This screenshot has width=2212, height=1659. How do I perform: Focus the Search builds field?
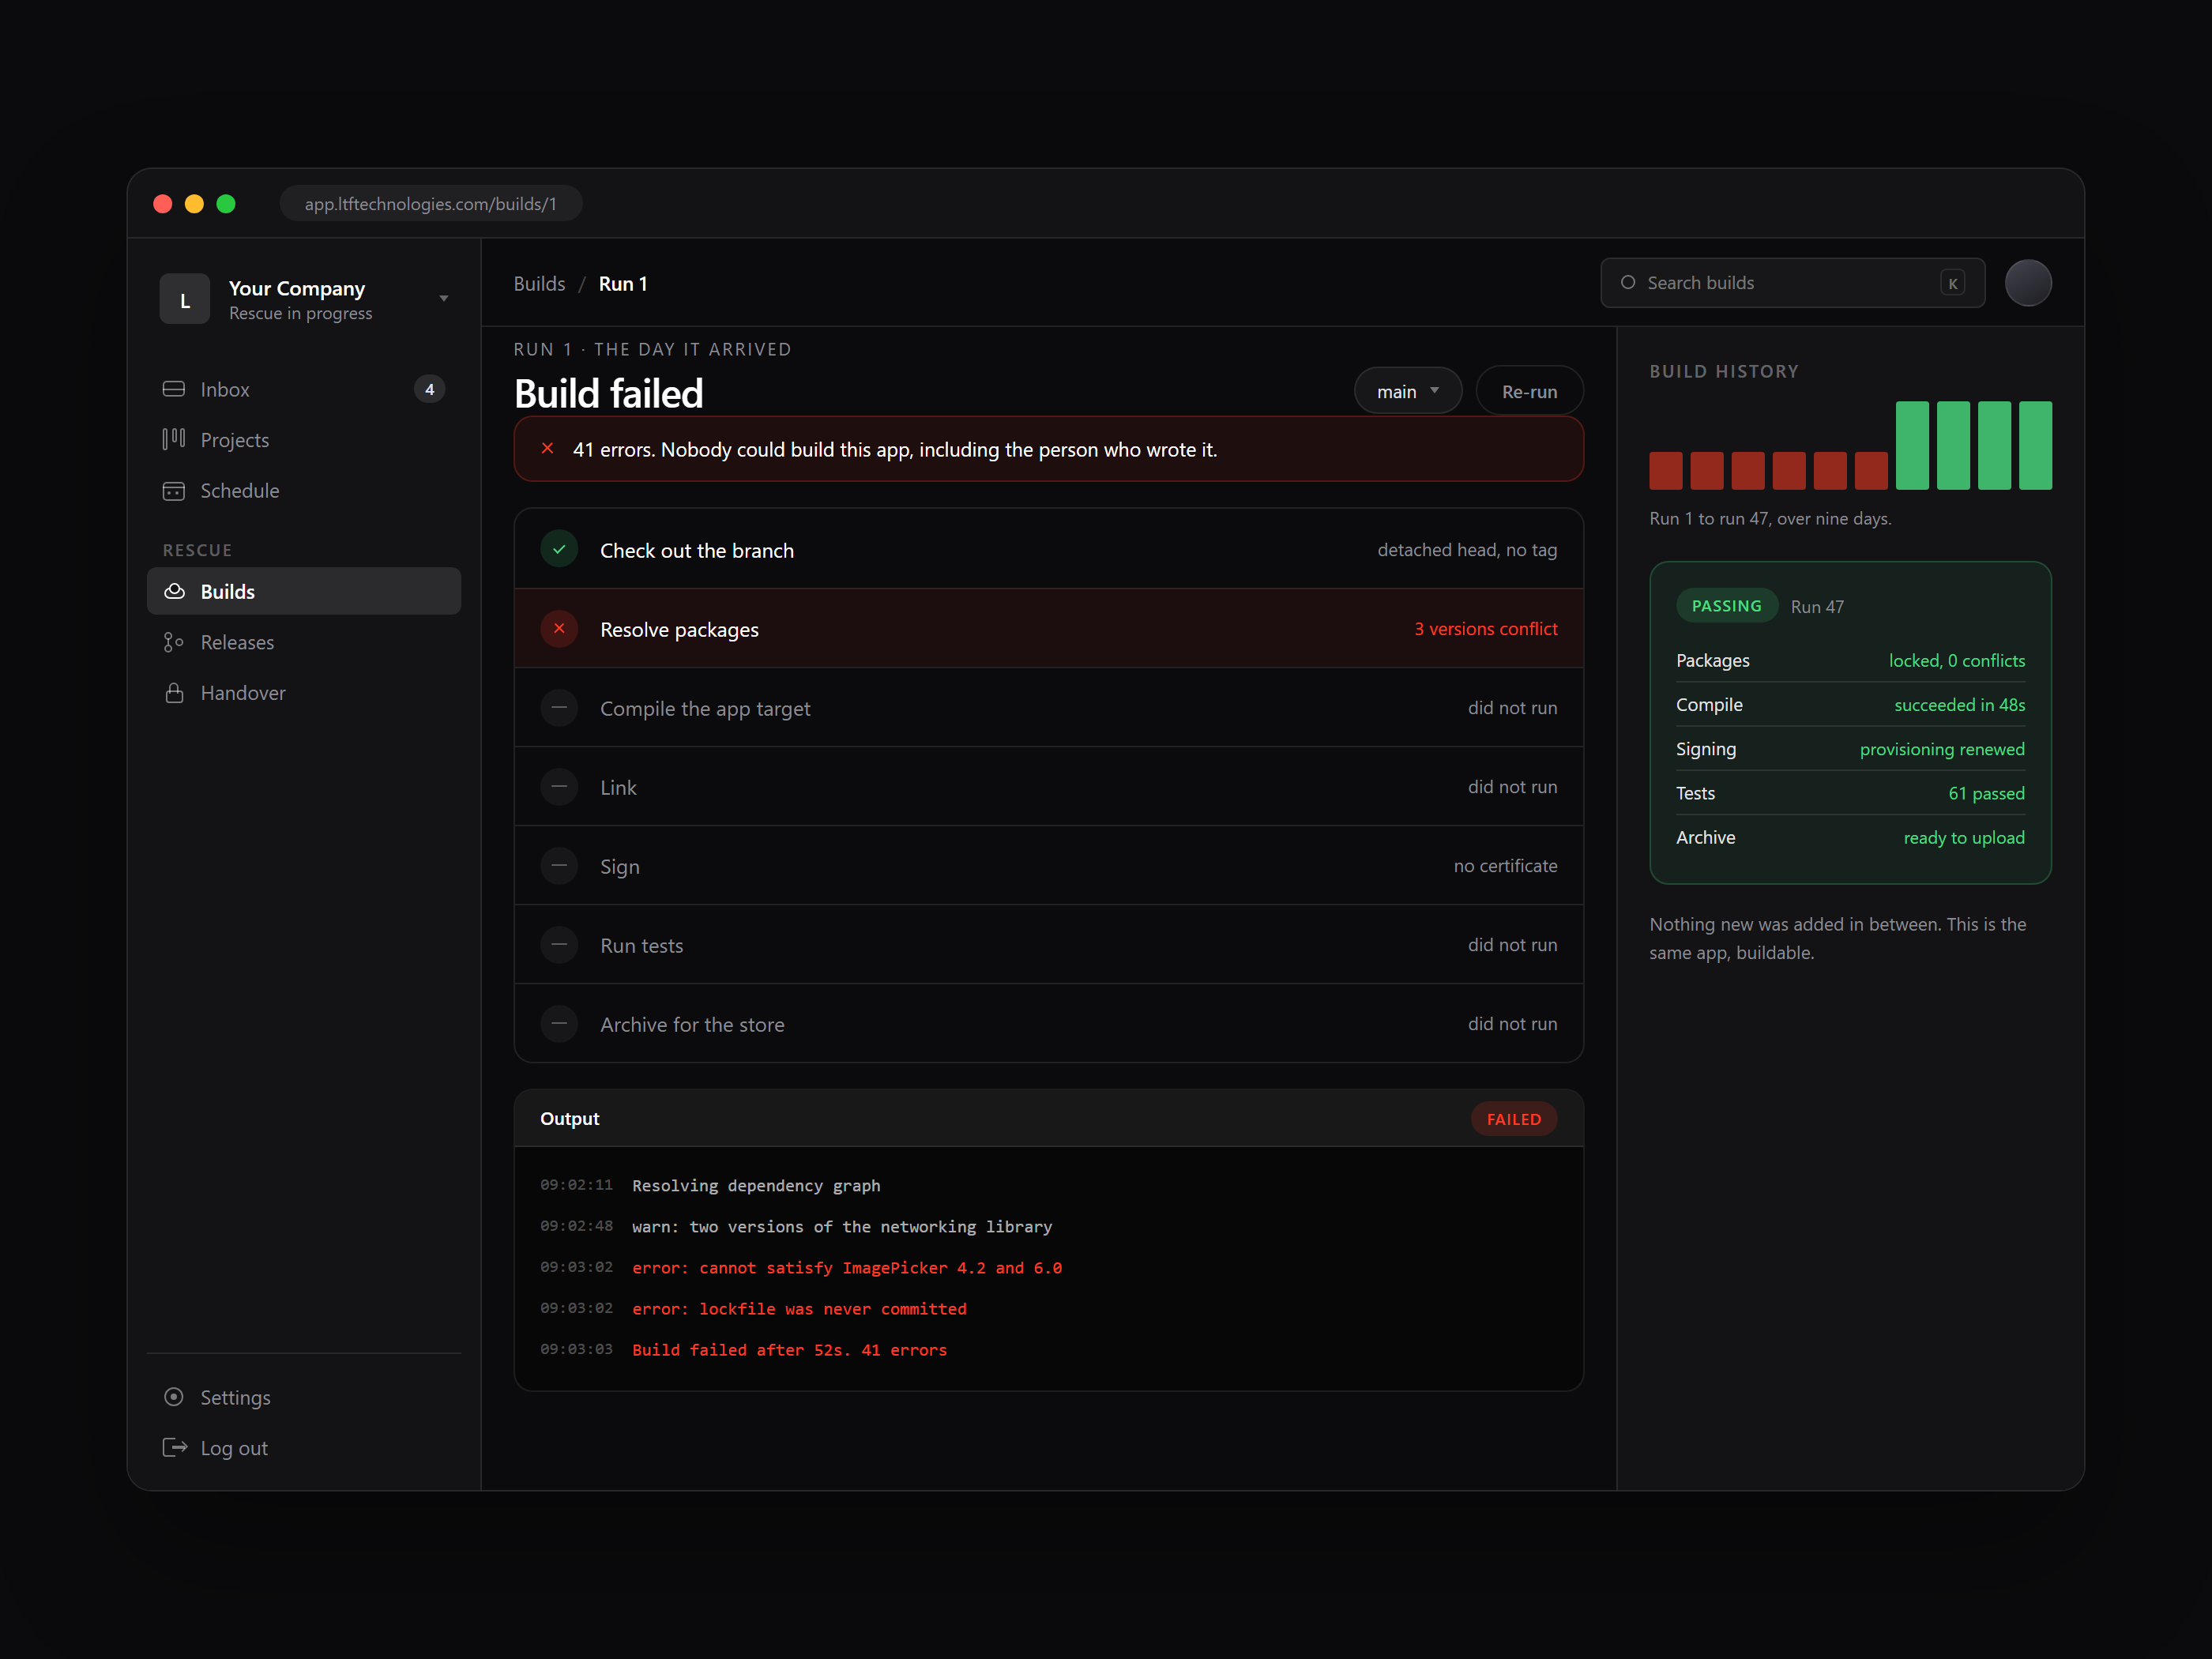point(1792,283)
